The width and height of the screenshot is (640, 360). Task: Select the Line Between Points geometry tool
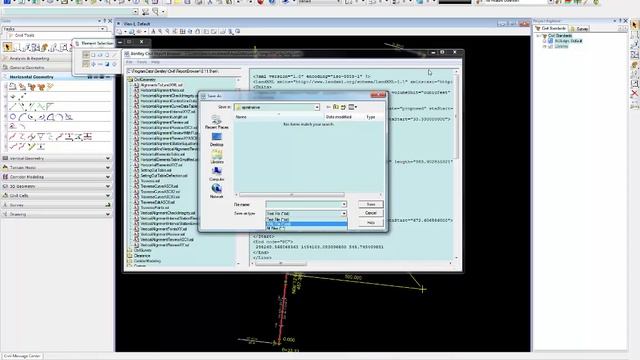pyautogui.click(x=13, y=107)
